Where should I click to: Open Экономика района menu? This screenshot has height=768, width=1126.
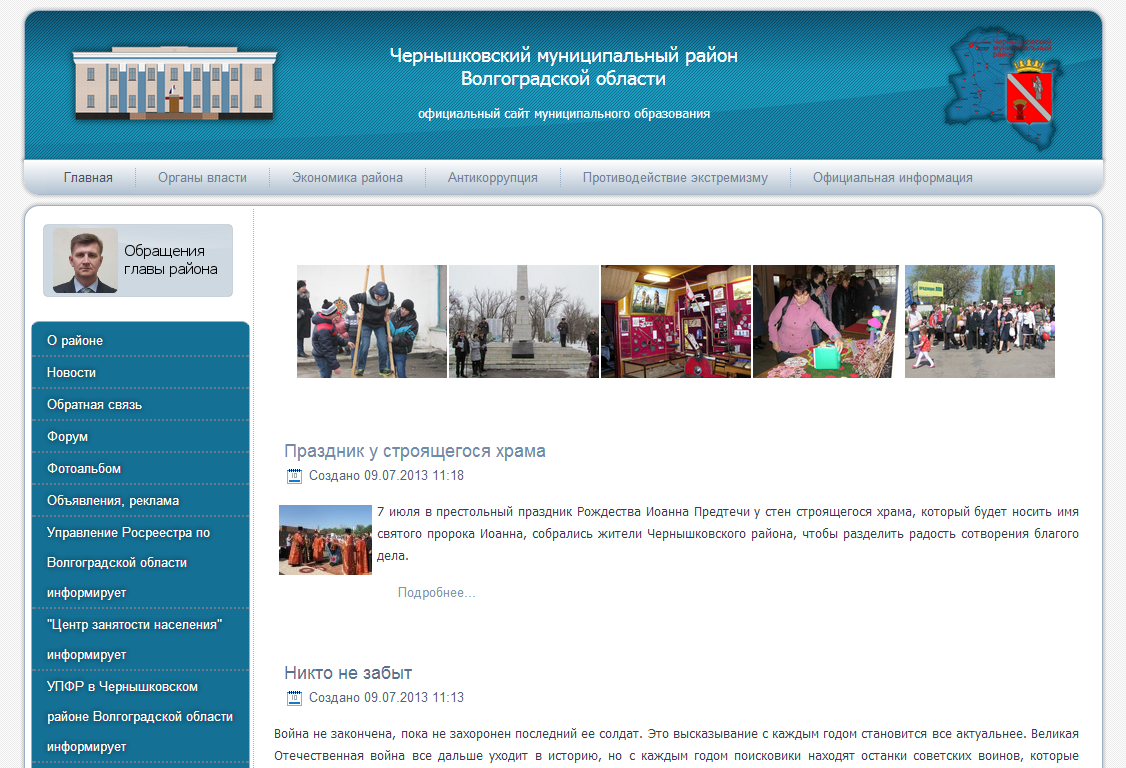[x=347, y=177]
